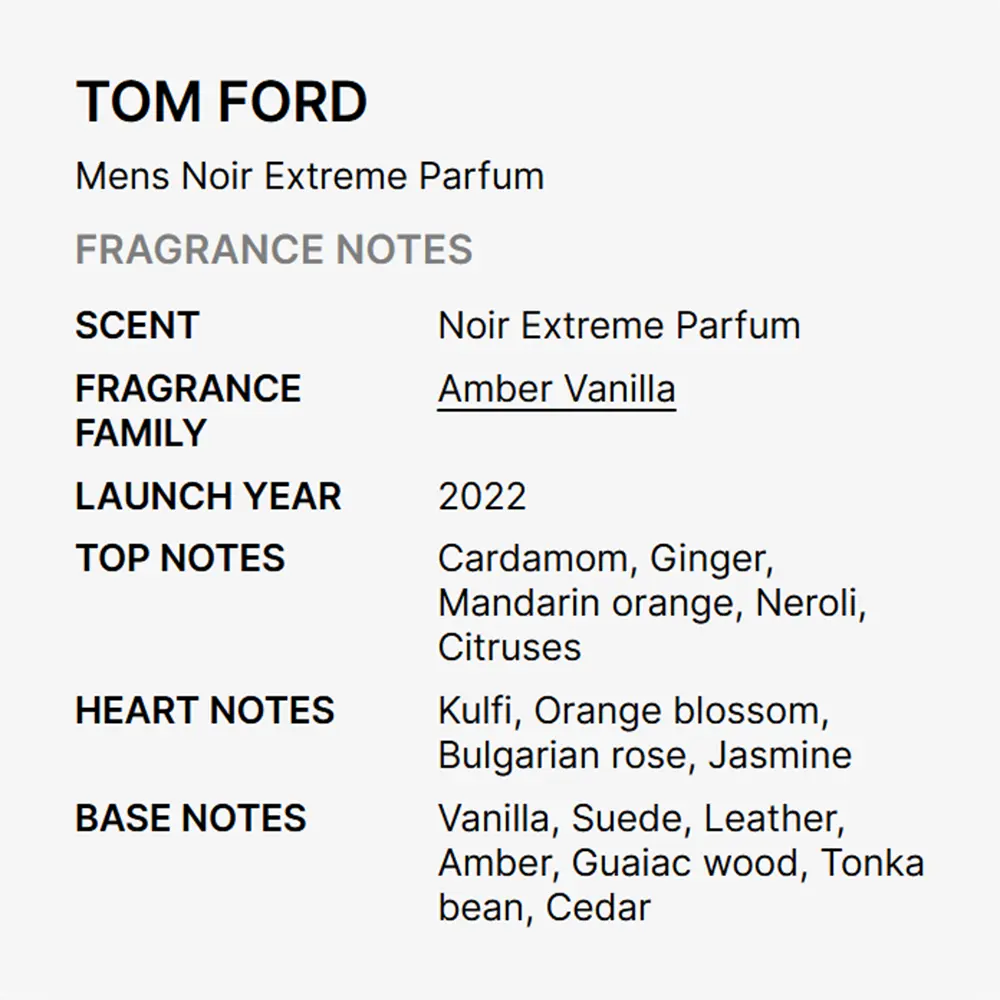
Task: Select the Noir Extreme Parfum scent value
Action: point(619,325)
